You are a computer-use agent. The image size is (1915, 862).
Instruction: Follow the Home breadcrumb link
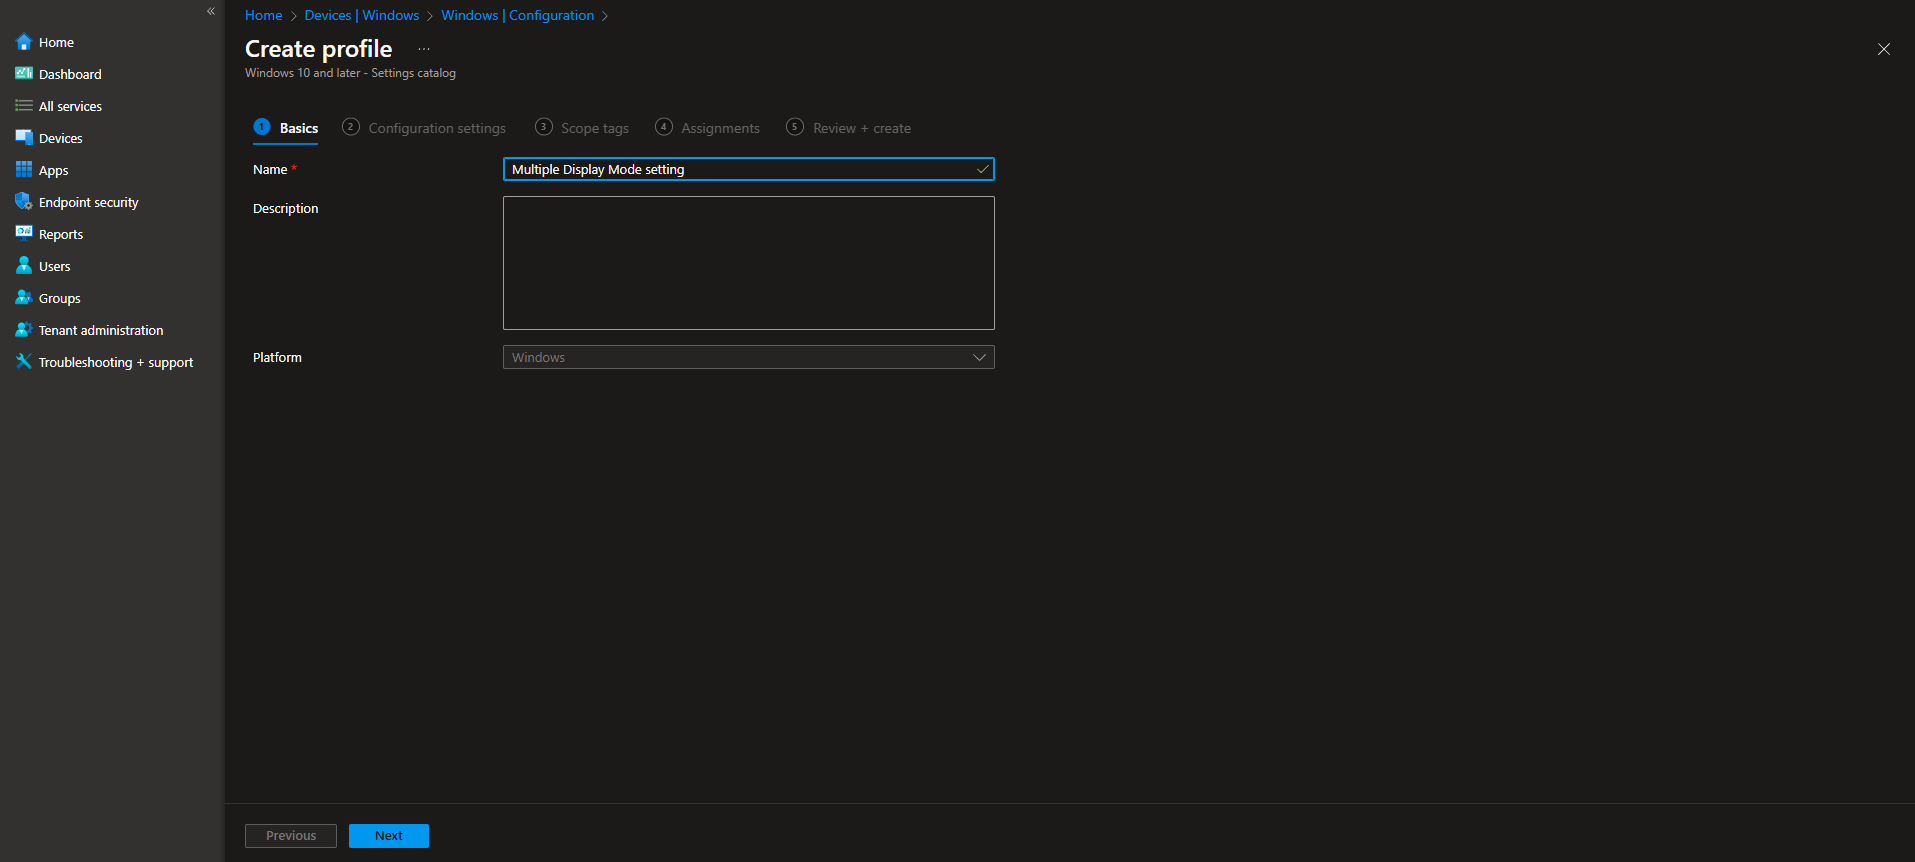click(264, 15)
